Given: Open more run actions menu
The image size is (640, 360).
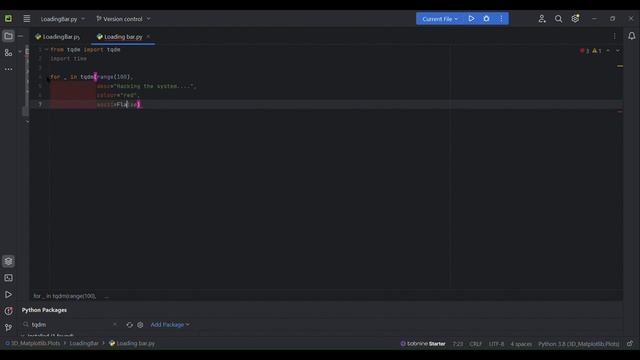Looking at the screenshot, I should [x=501, y=19].
